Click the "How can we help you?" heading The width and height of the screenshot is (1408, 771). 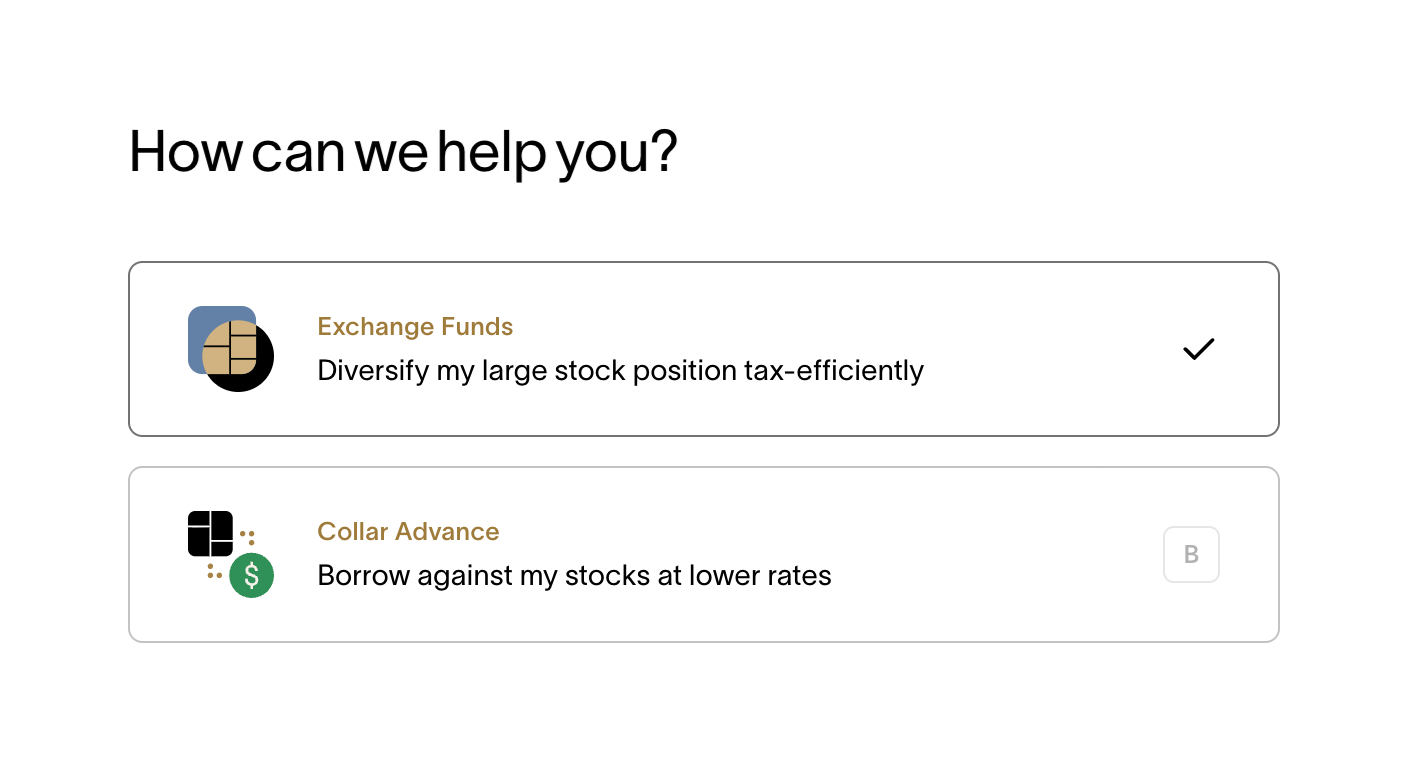tap(403, 152)
